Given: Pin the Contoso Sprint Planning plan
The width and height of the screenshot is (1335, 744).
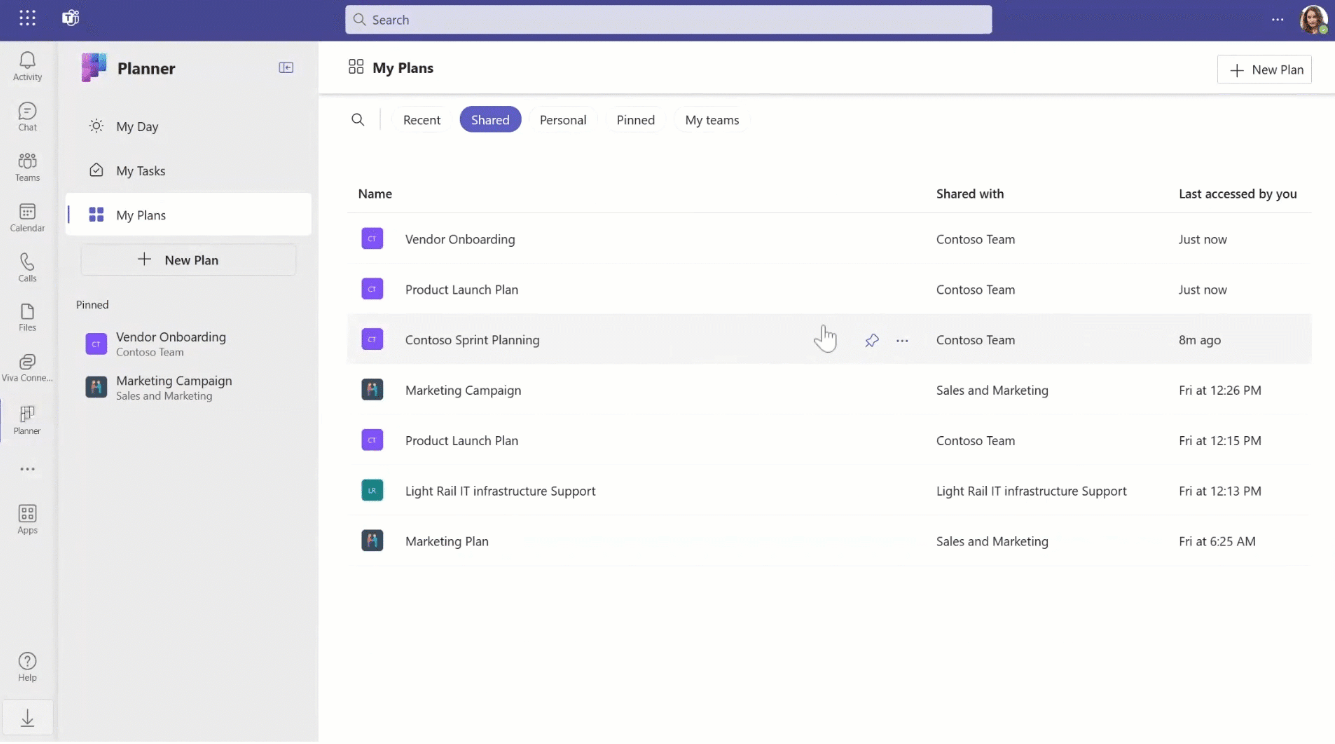Looking at the screenshot, I should (x=872, y=340).
